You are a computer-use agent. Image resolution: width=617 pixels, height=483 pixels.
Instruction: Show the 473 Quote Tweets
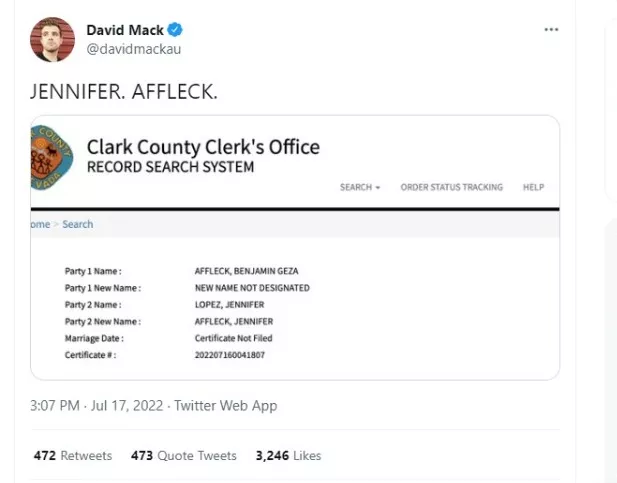click(184, 455)
